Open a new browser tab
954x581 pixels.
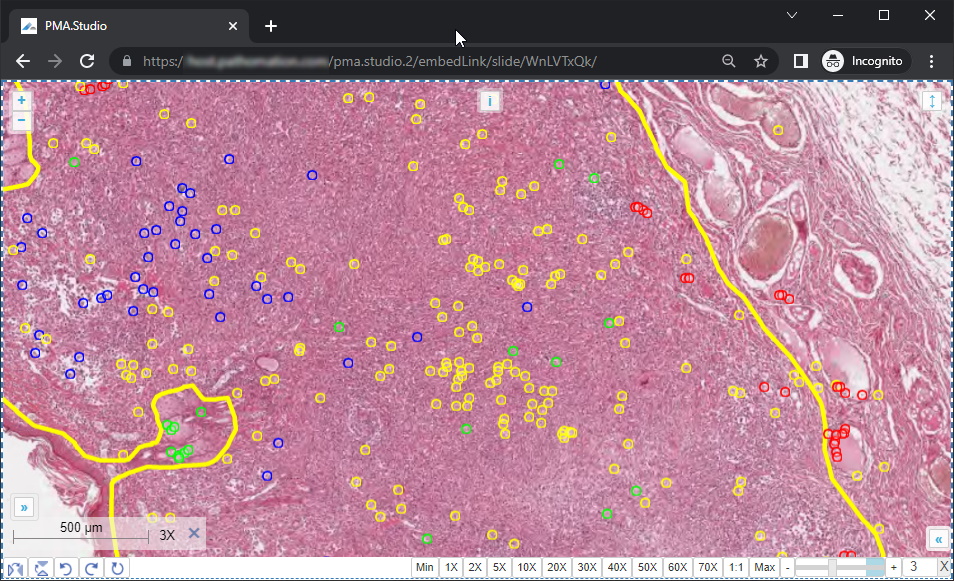click(x=271, y=26)
